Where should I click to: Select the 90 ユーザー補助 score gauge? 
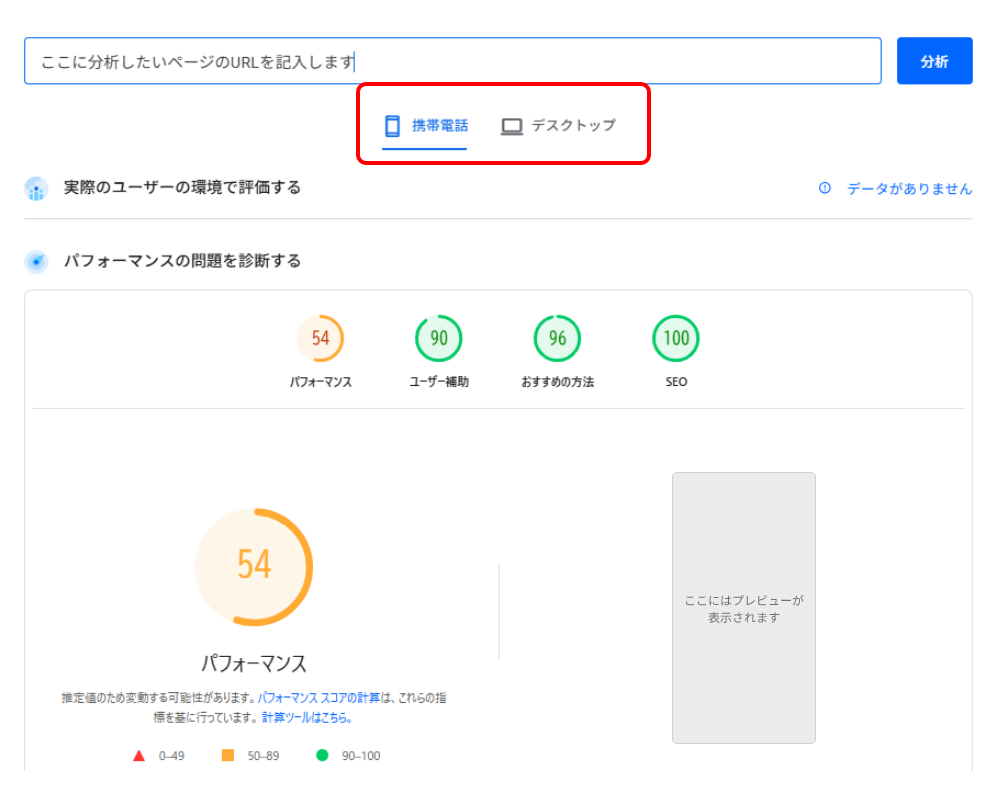pyautogui.click(x=439, y=339)
